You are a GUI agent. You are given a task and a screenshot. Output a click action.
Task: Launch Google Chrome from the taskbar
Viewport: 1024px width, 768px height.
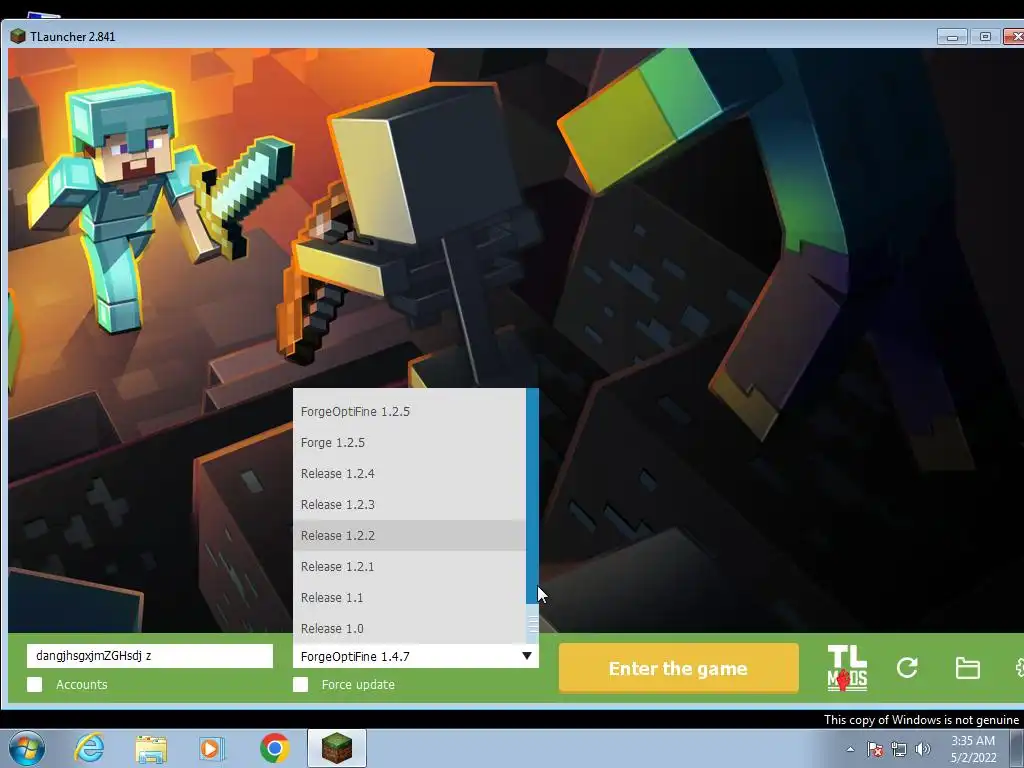[x=274, y=748]
